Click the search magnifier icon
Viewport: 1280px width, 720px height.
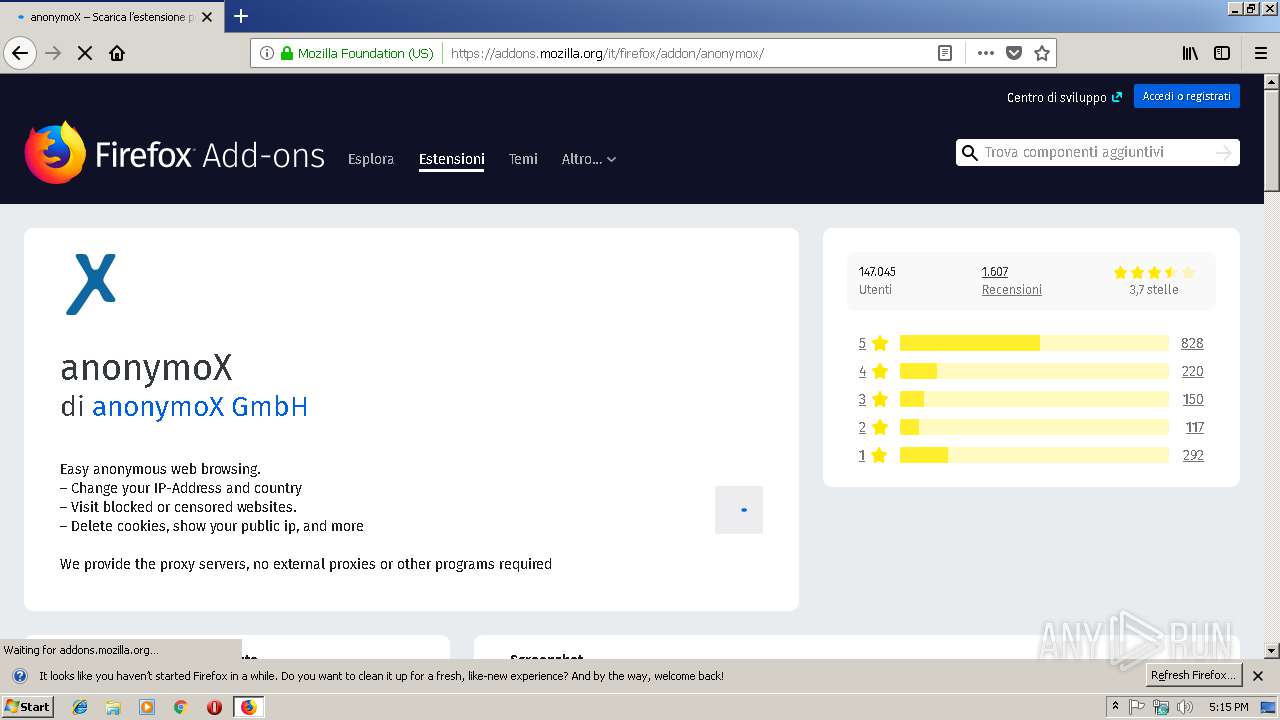pyautogui.click(x=969, y=152)
